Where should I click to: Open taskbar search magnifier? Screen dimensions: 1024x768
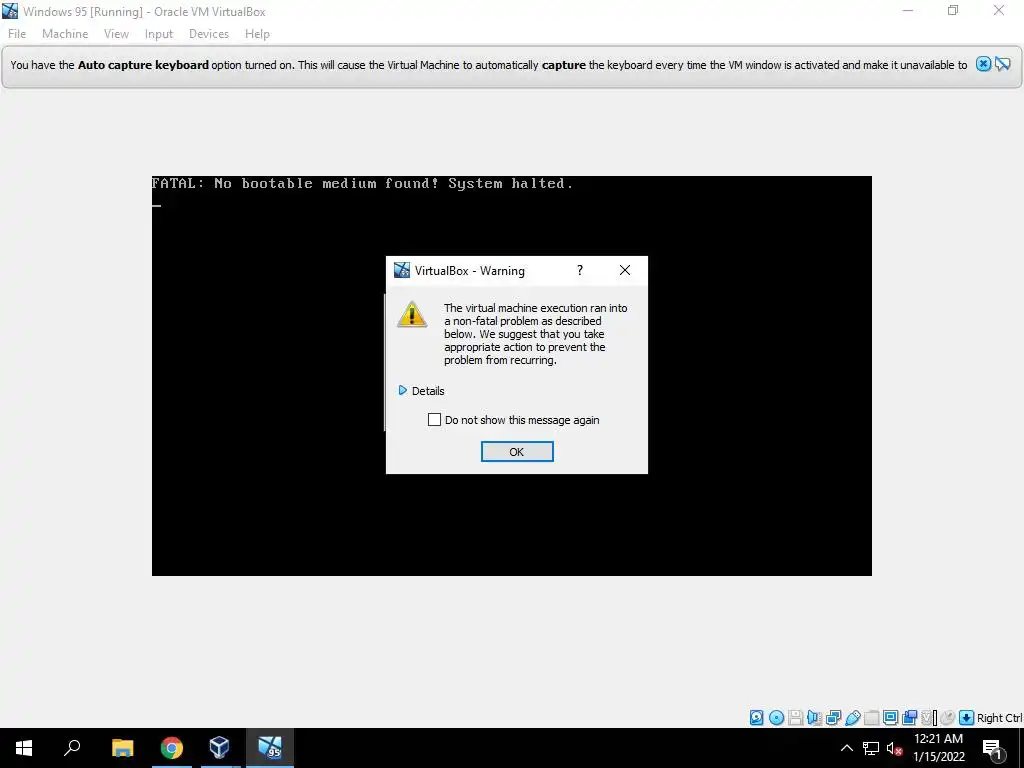[72, 748]
